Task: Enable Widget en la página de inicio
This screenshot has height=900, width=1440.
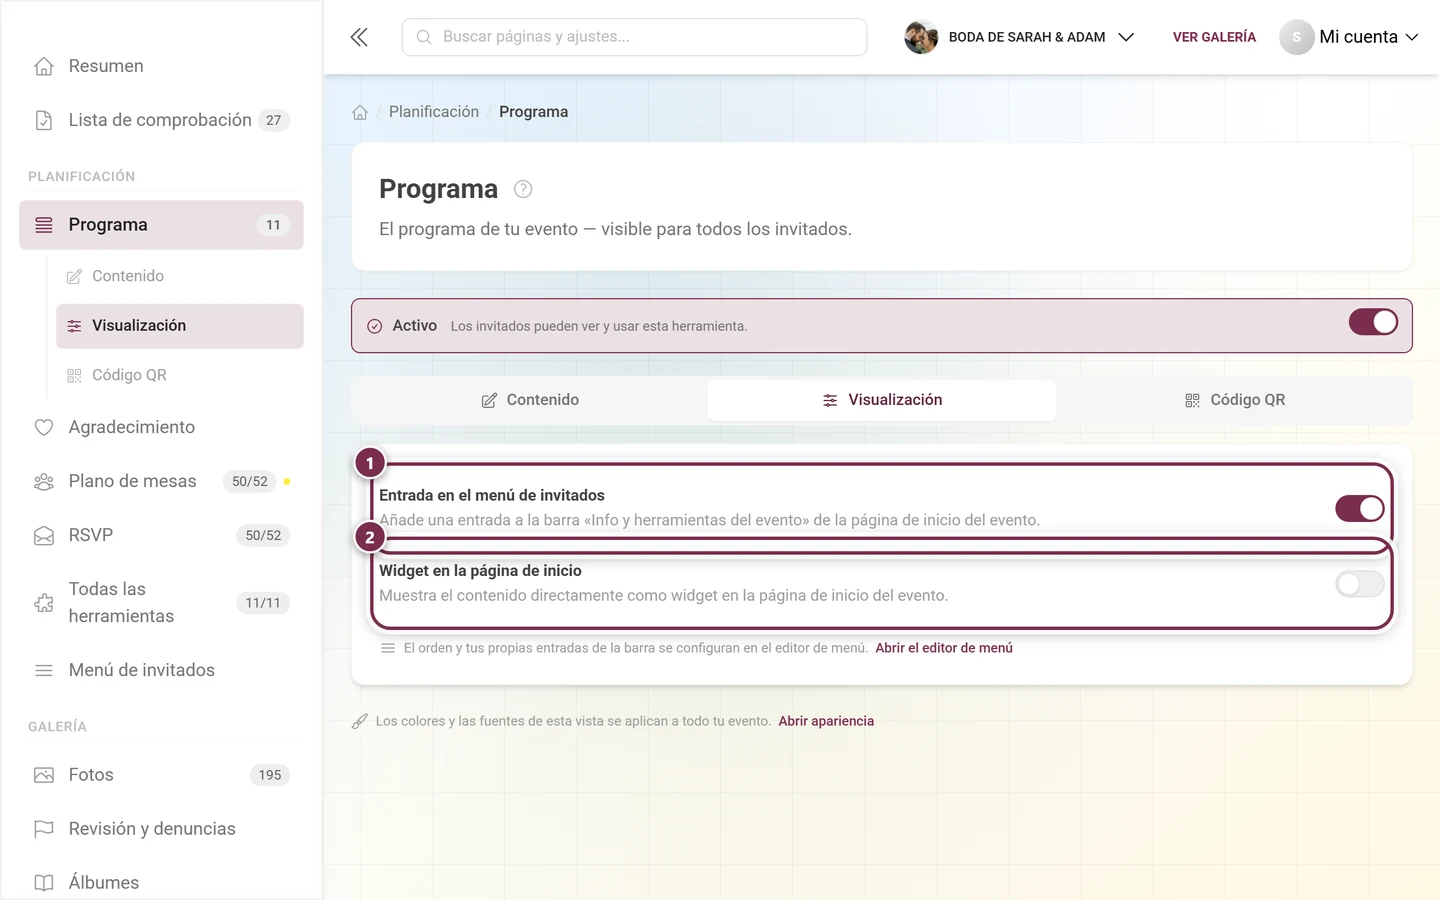Action: tap(1360, 584)
